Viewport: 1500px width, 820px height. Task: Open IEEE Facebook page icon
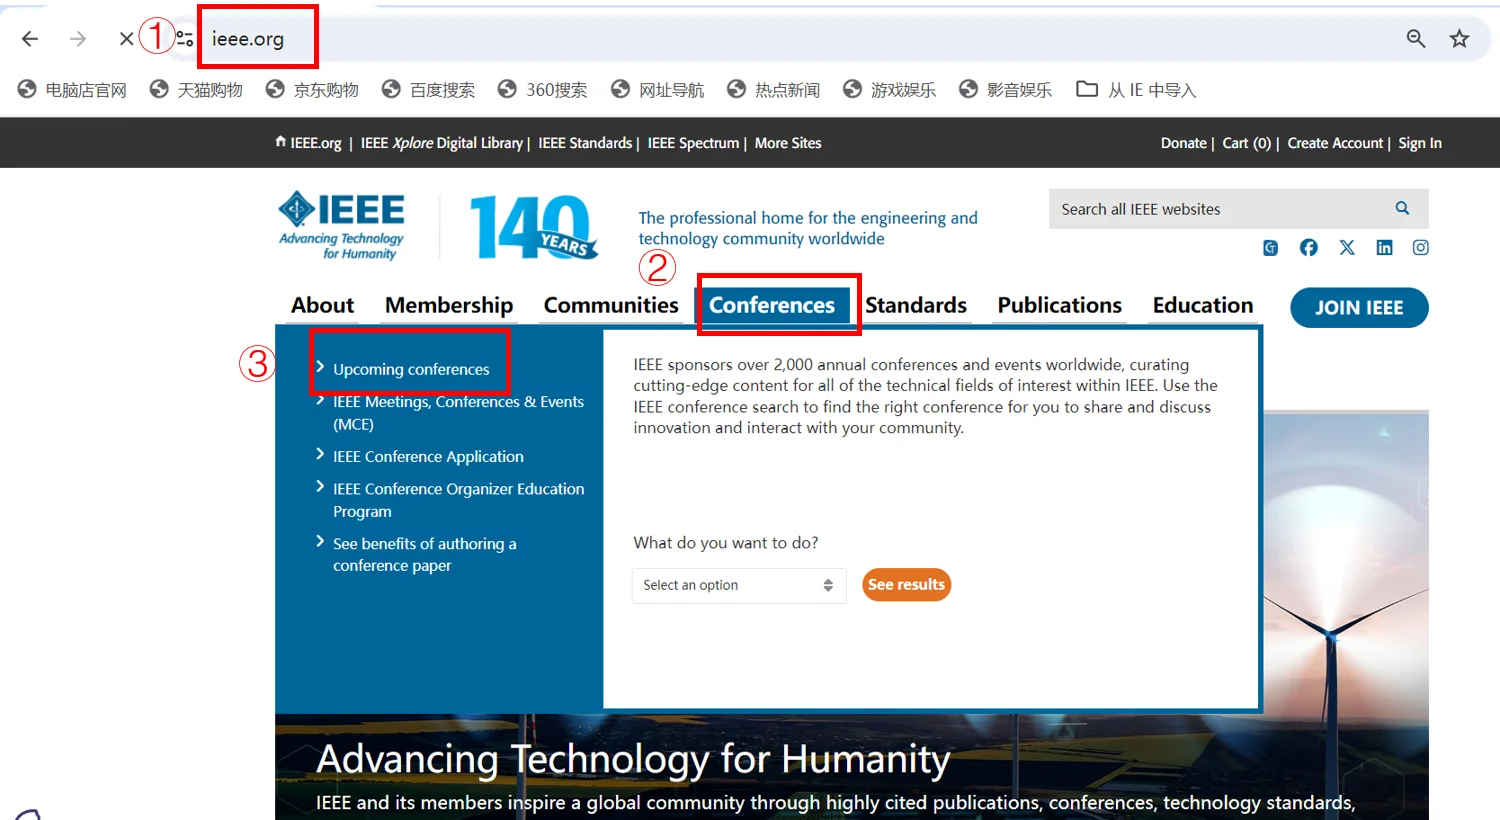(x=1308, y=248)
